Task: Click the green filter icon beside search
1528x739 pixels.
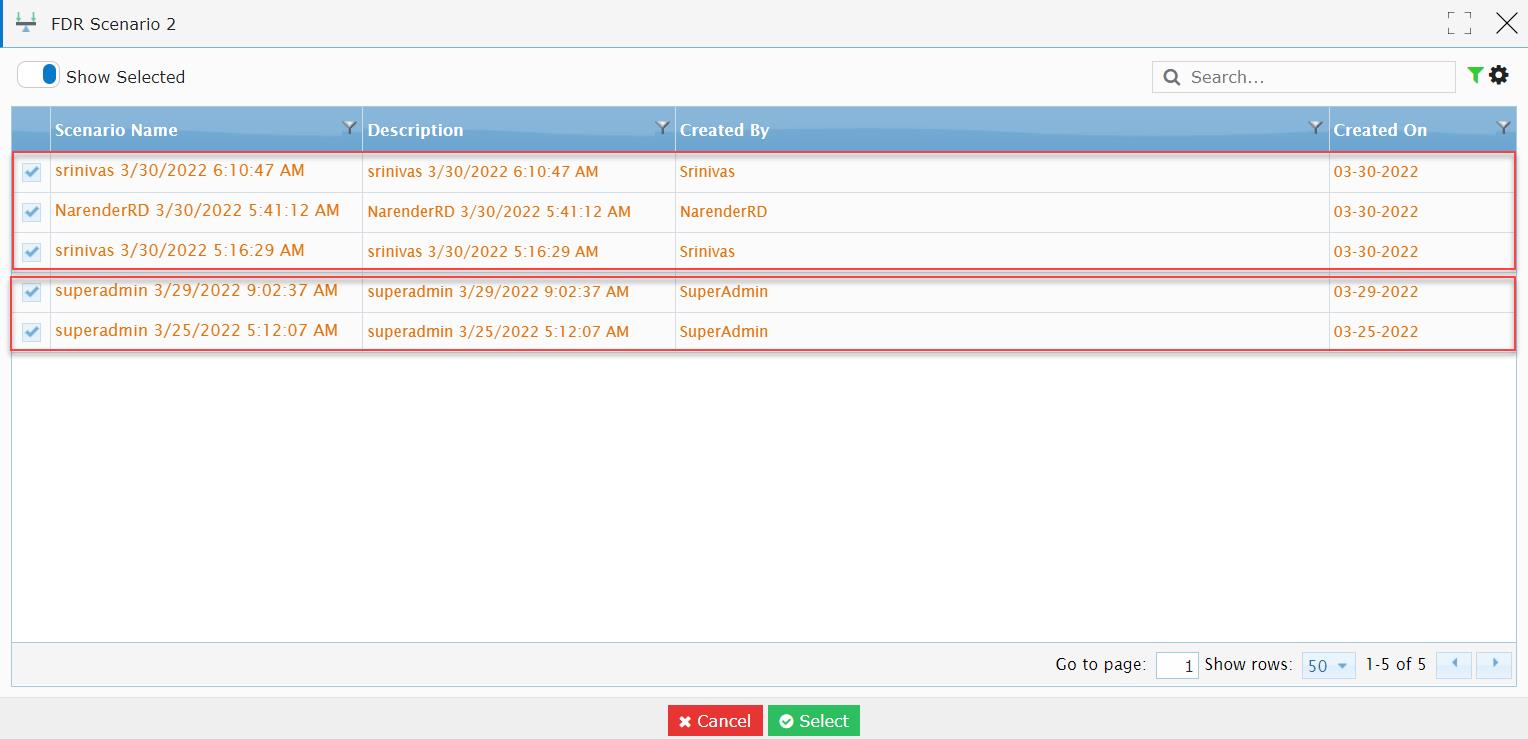Action: 1474,75
